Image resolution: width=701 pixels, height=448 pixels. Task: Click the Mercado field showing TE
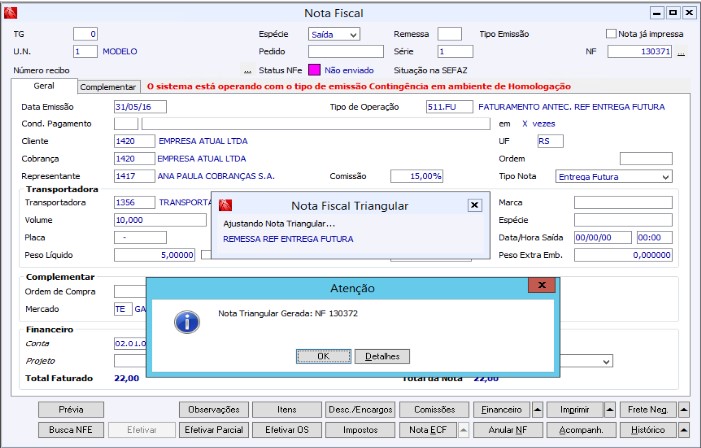click(123, 309)
